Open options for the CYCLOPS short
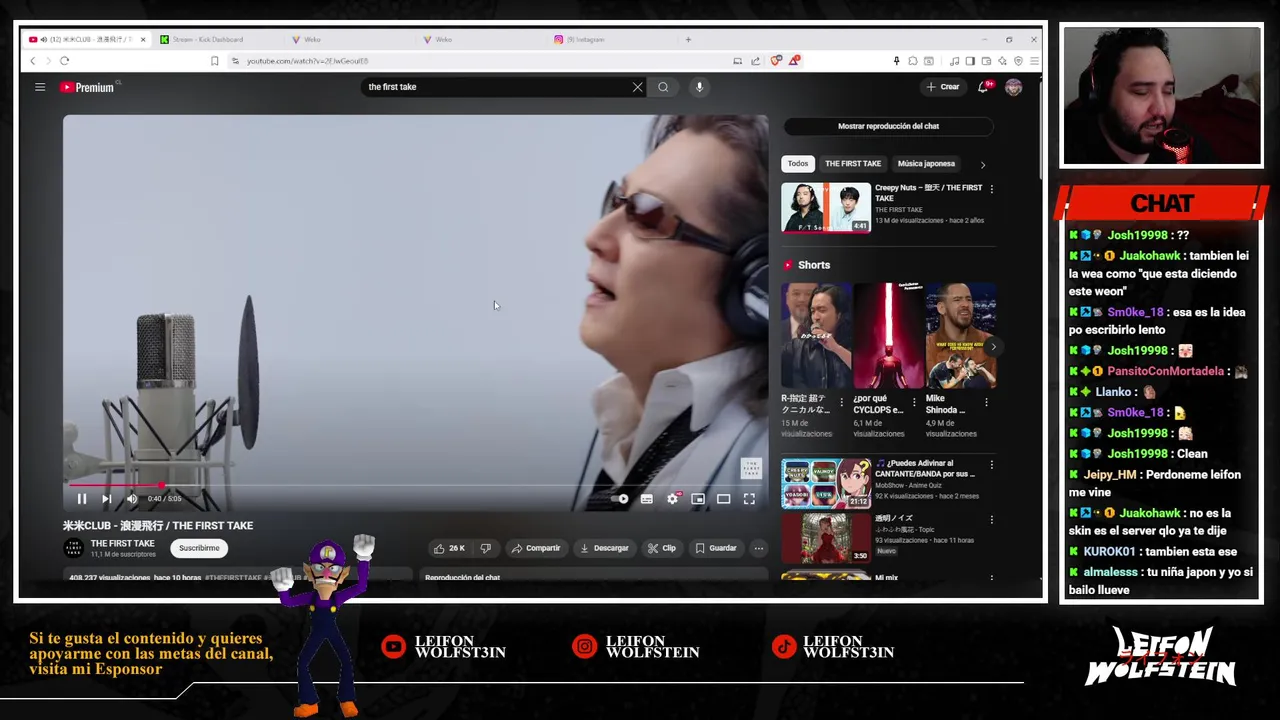 [913, 402]
